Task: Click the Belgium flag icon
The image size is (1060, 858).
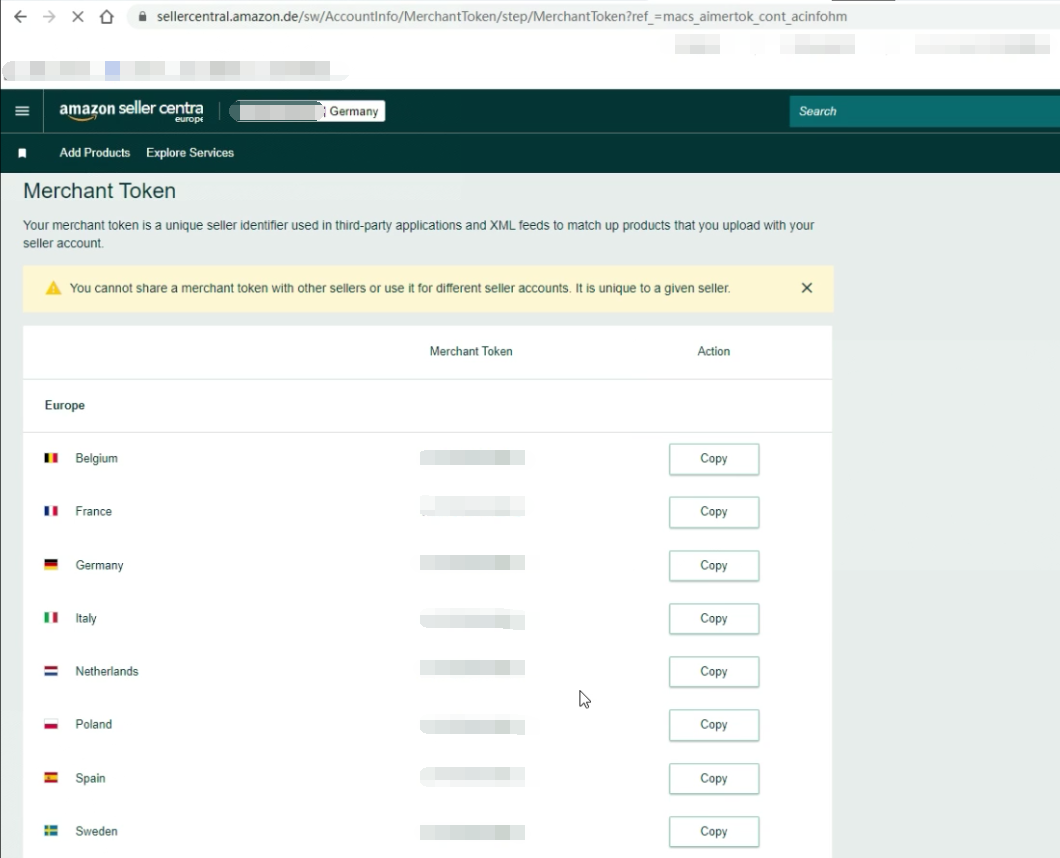Action: [51, 458]
